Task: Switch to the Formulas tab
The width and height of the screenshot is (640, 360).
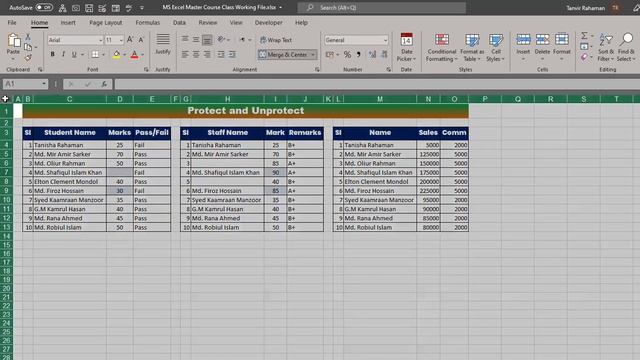Action: pyautogui.click(x=148, y=23)
